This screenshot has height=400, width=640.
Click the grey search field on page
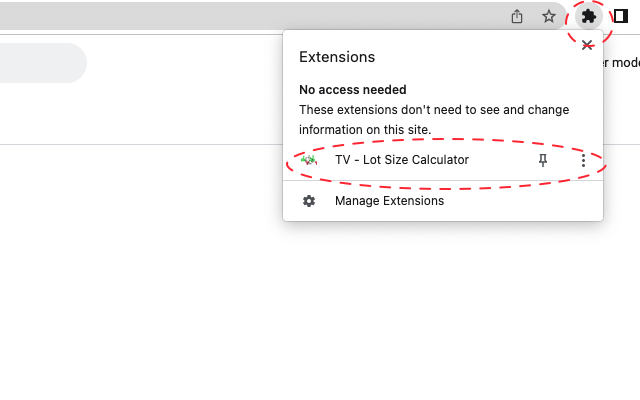pyautogui.click(x=40, y=63)
